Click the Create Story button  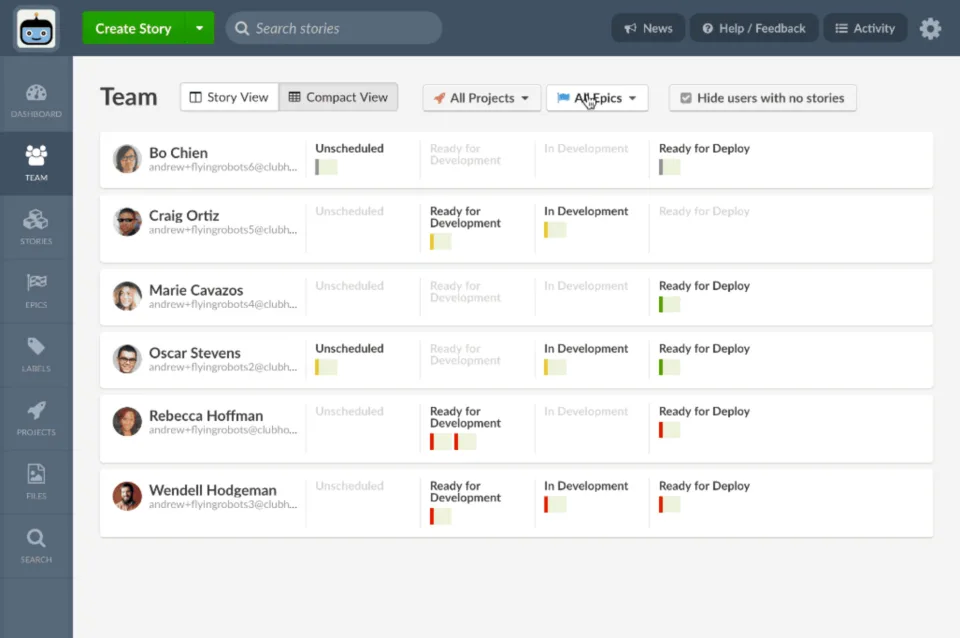click(133, 28)
